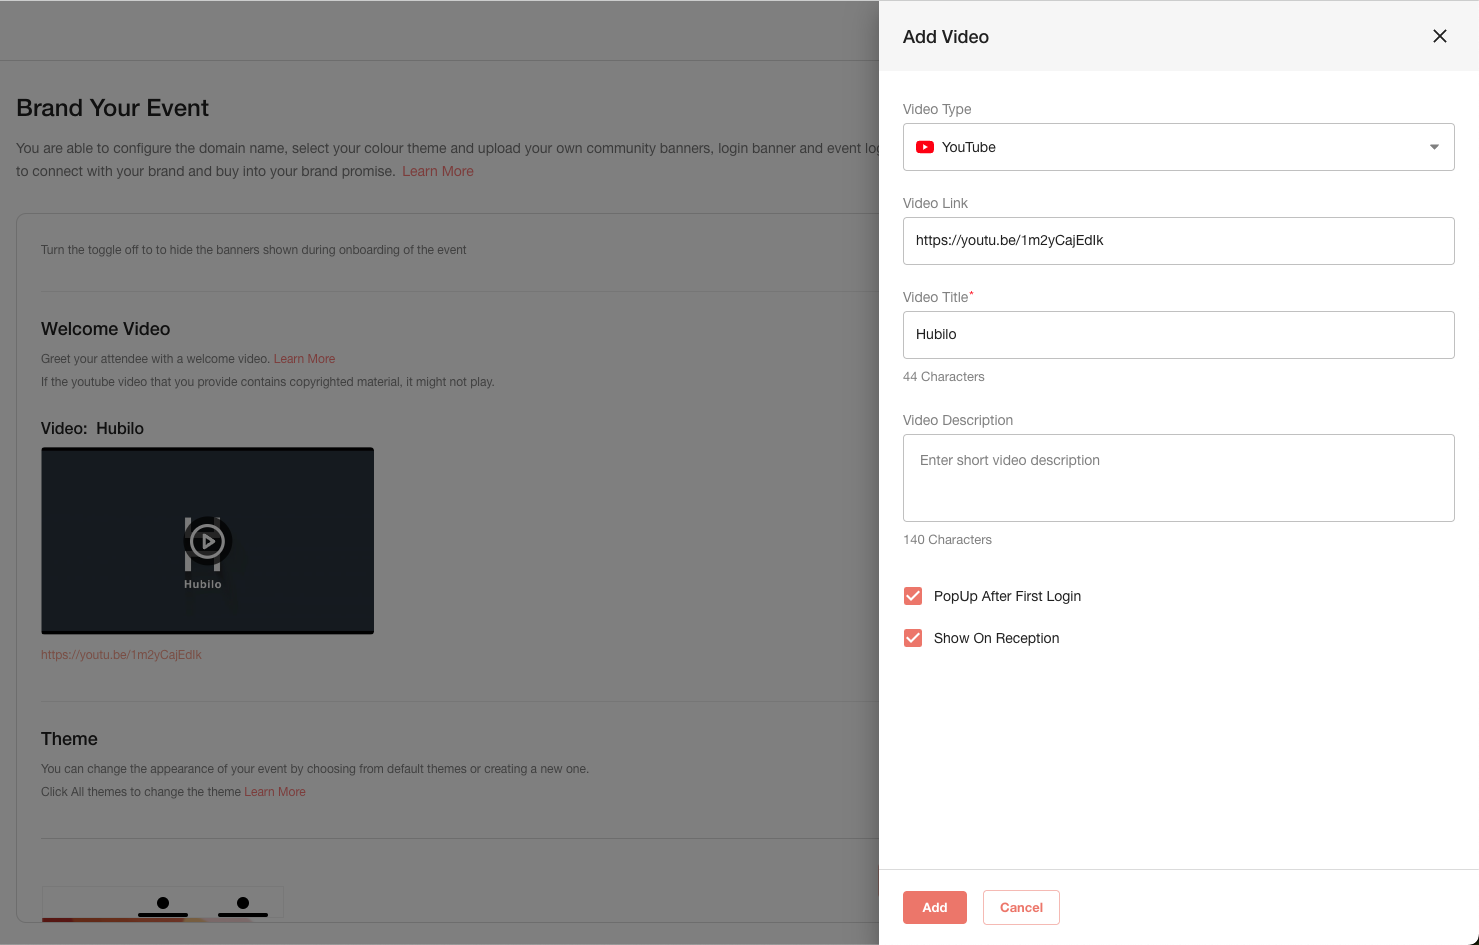
Task: Click the 'Brand Your Event' heading
Action: (x=113, y=108)
